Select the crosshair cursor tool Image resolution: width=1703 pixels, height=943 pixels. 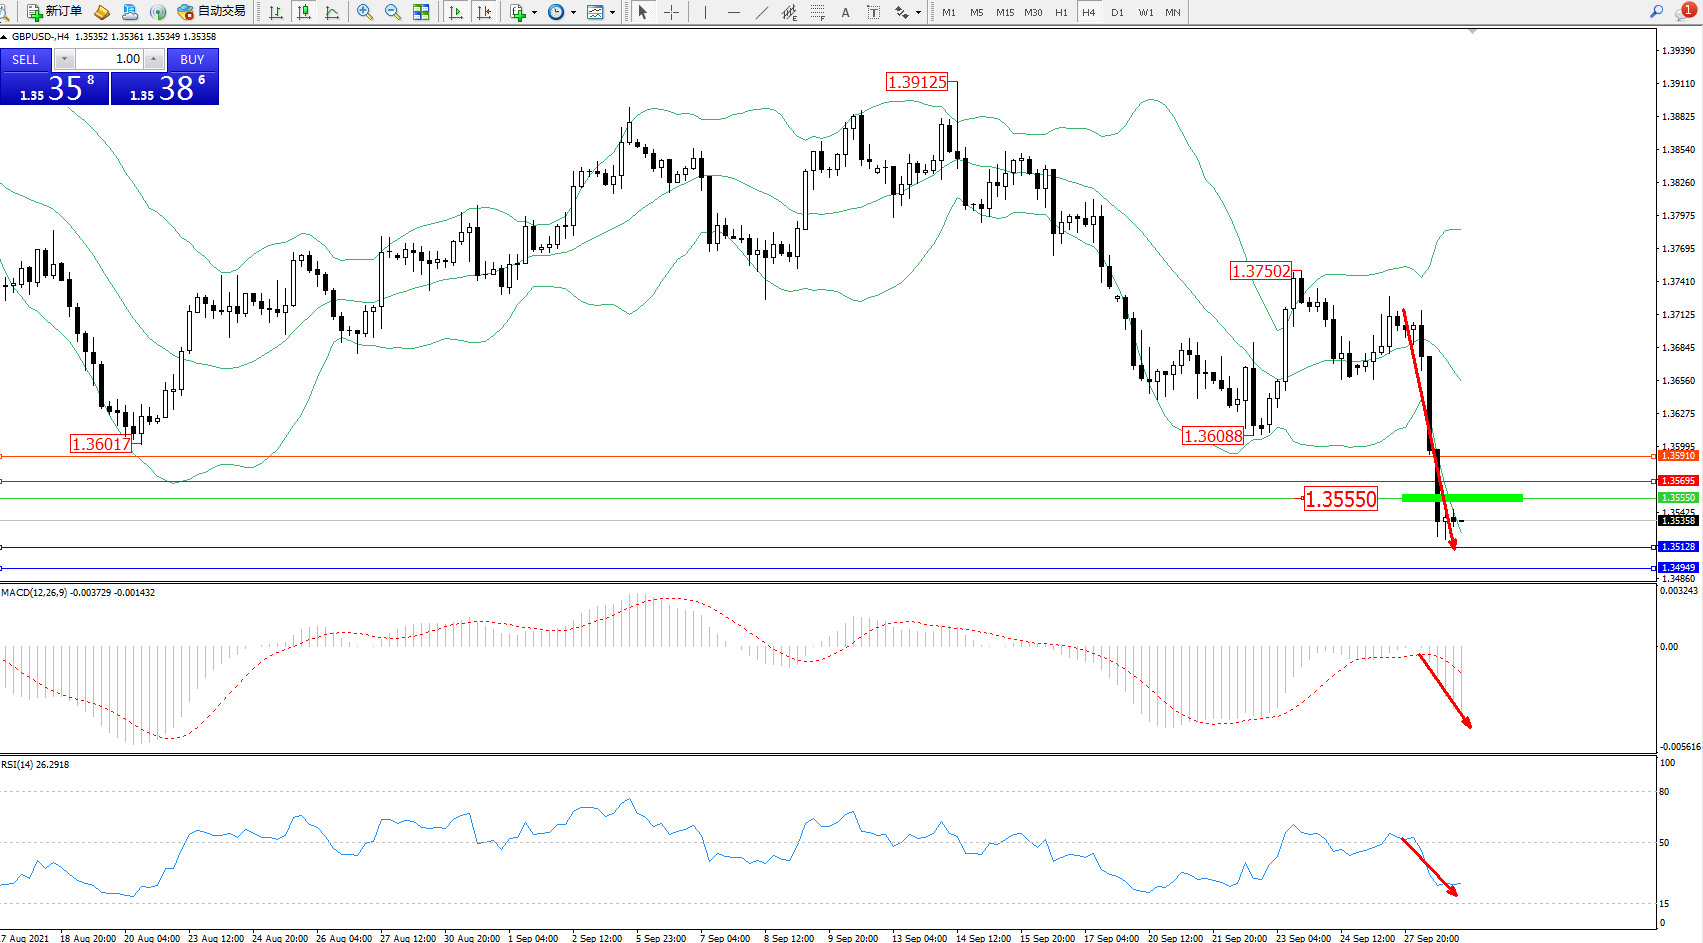pos(671,12)
